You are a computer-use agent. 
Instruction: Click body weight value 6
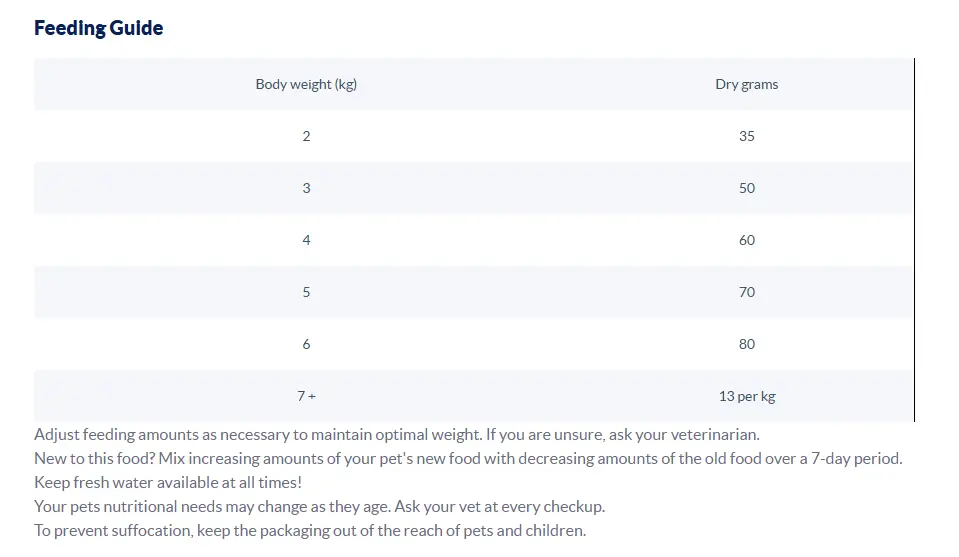pos(306,344)
